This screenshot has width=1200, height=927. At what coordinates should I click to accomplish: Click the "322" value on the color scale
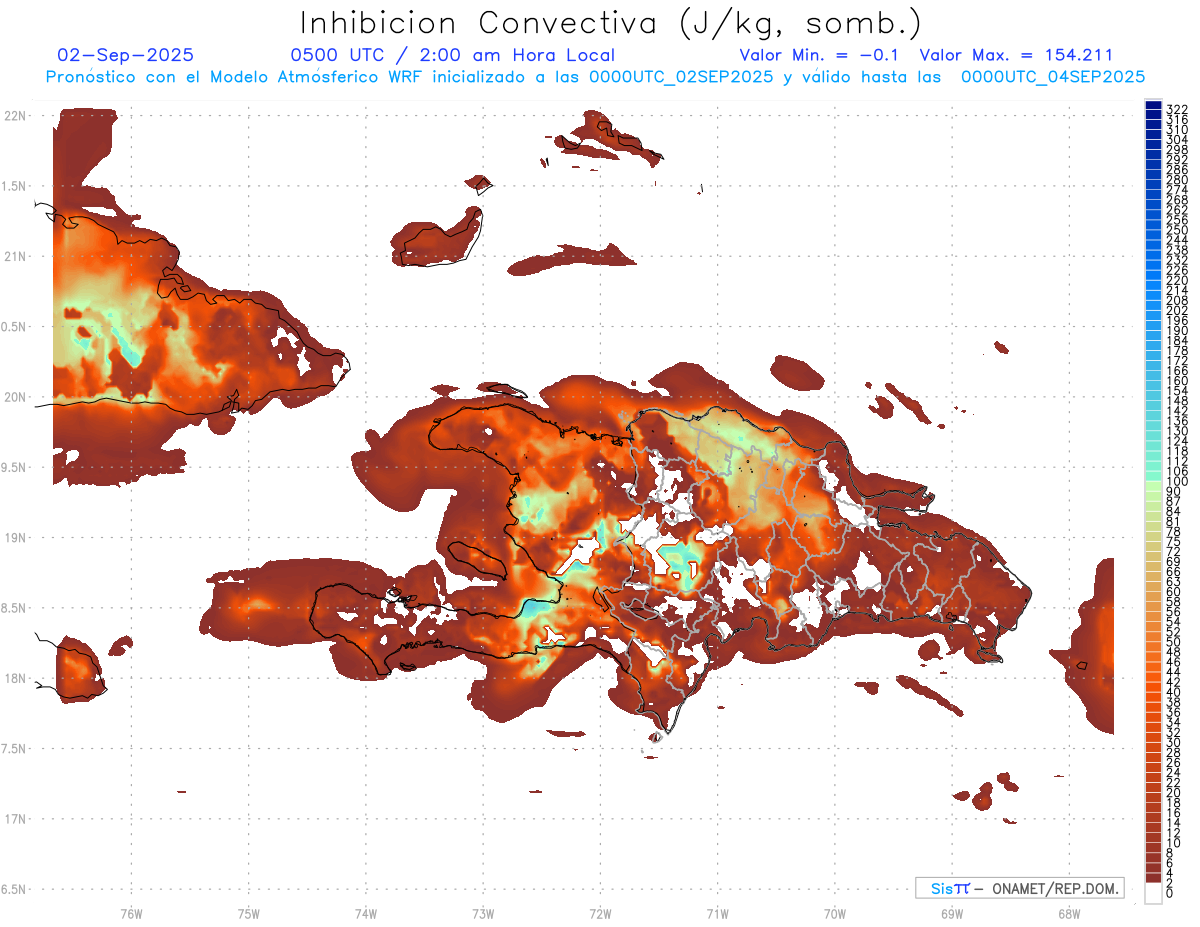(x=1176, y=109)
